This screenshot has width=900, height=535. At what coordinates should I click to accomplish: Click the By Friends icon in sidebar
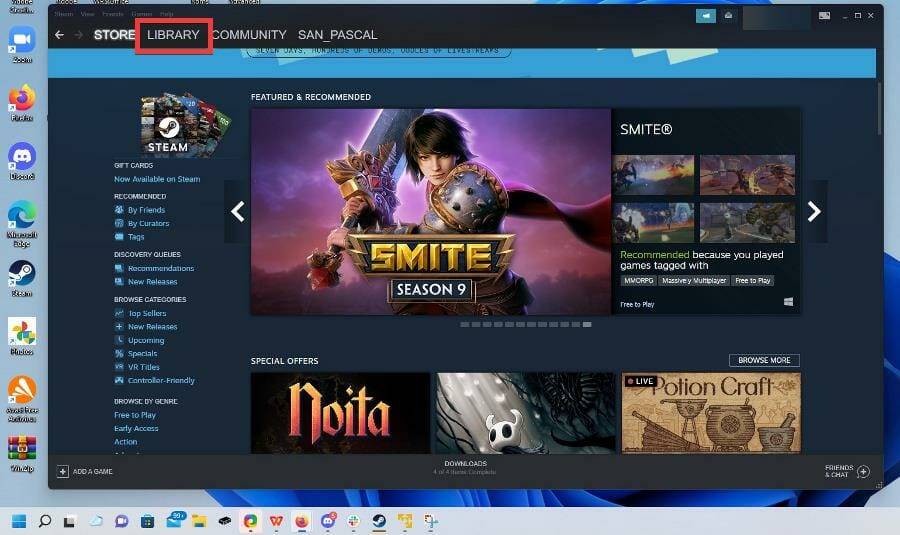(x=119, y=210)
